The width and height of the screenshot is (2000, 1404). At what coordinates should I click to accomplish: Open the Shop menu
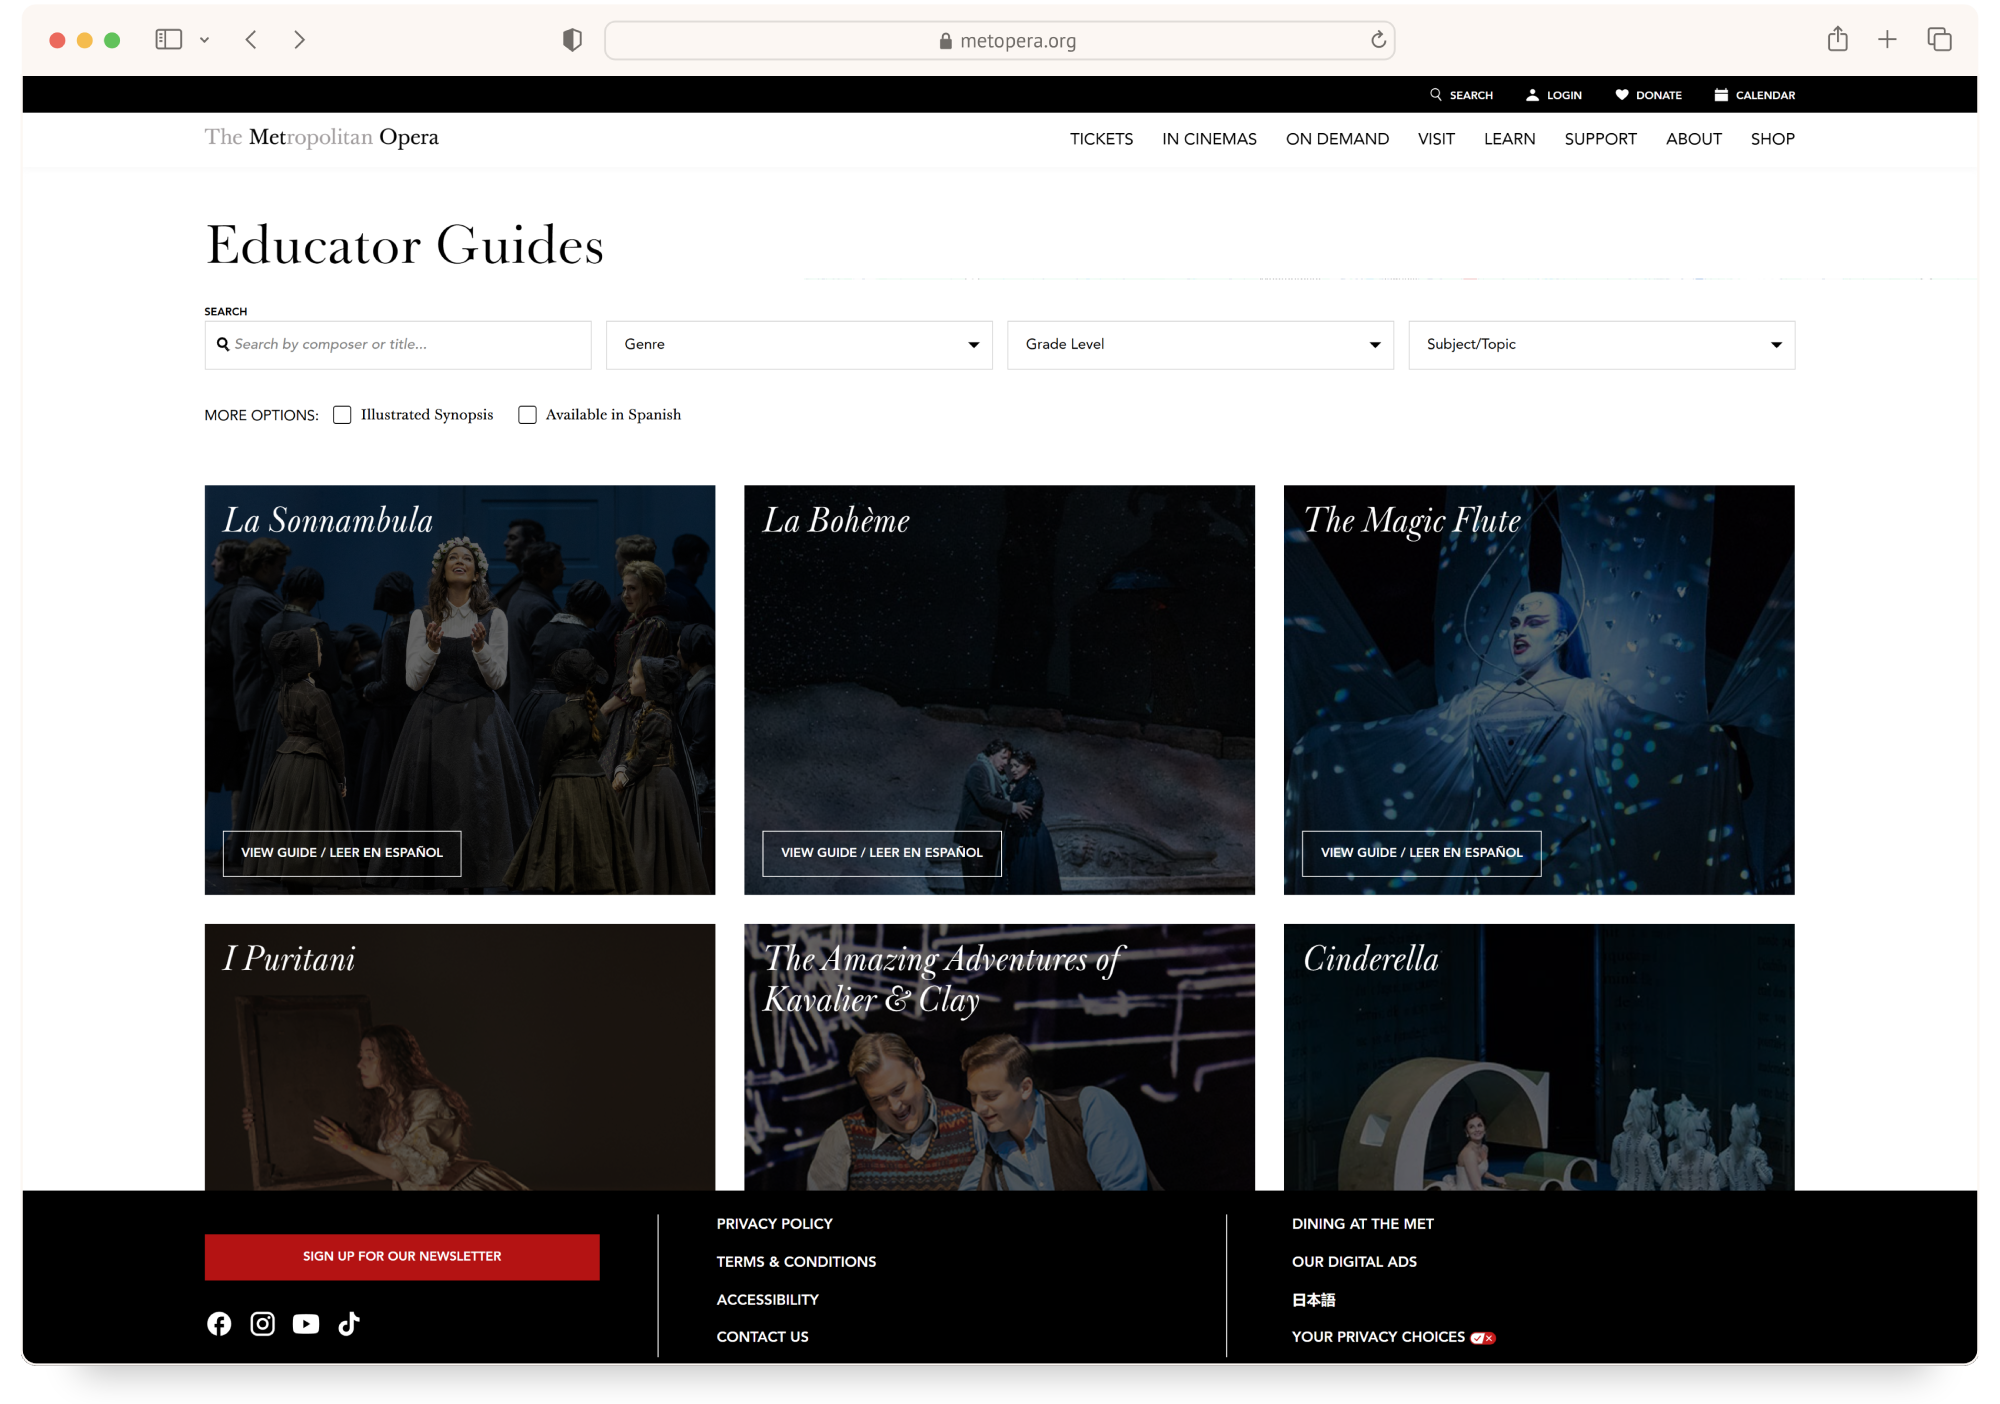[x=1772, y=139]
